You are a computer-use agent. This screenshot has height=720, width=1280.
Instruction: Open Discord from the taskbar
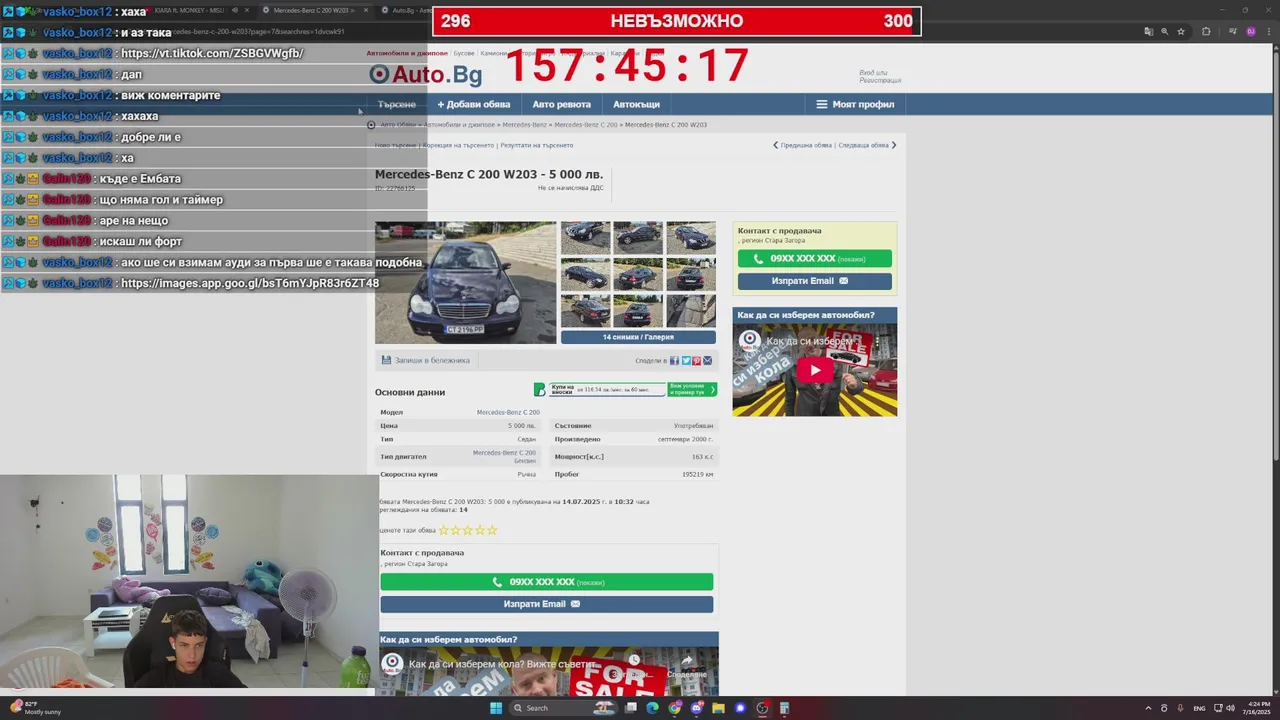tap(697, 708)
